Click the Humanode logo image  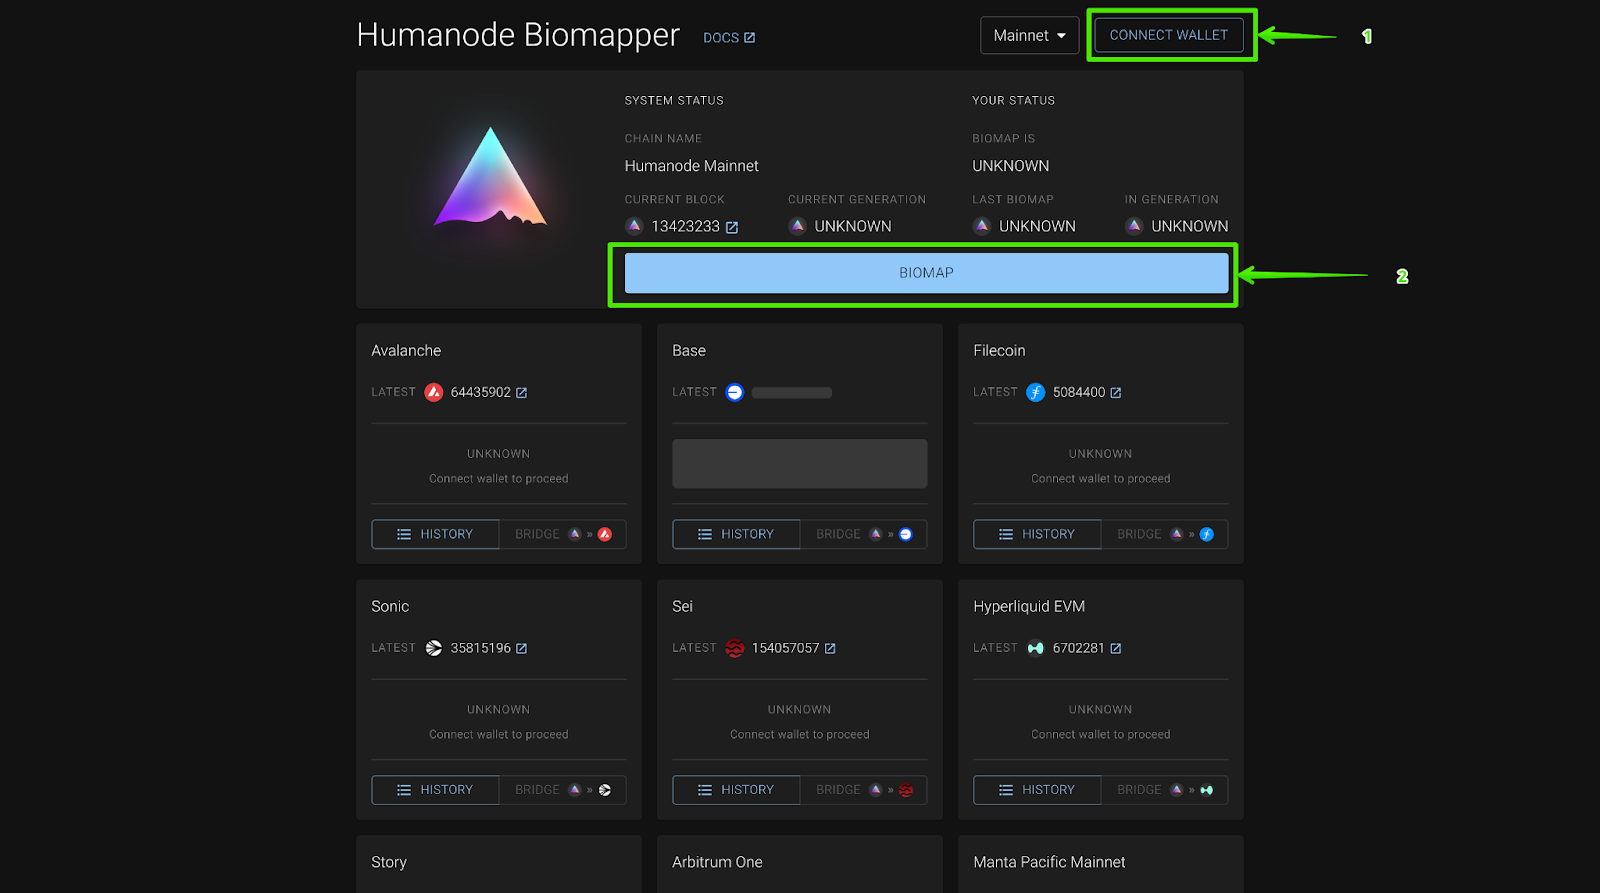pyautogui.click(x=490, y=177)
